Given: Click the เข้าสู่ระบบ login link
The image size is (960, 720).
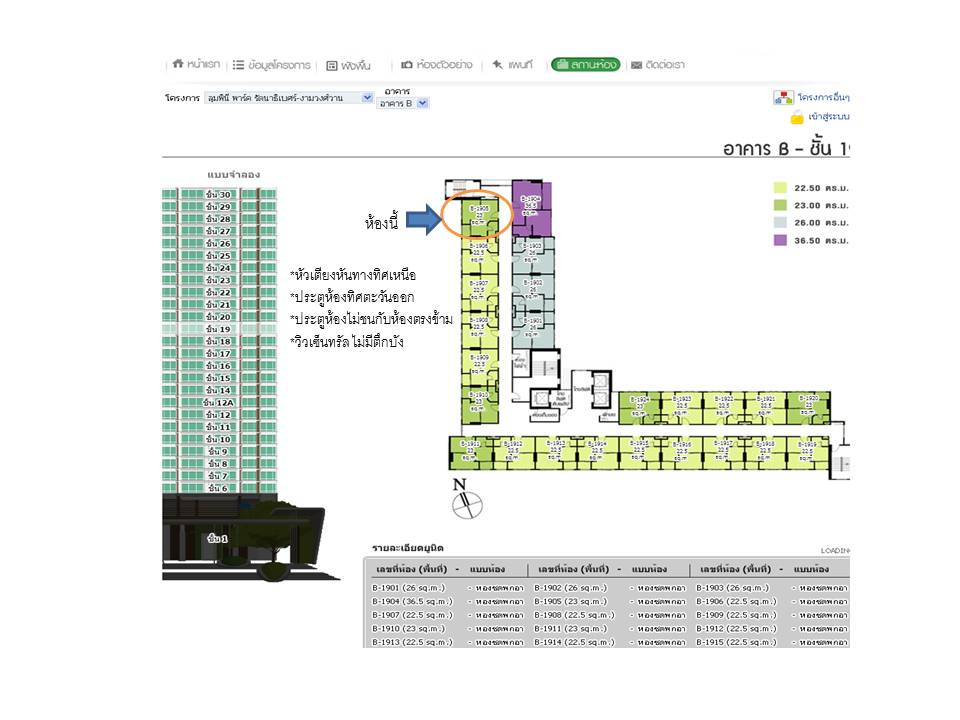Looking at the screenshot, I should click(x=828, y=117).
